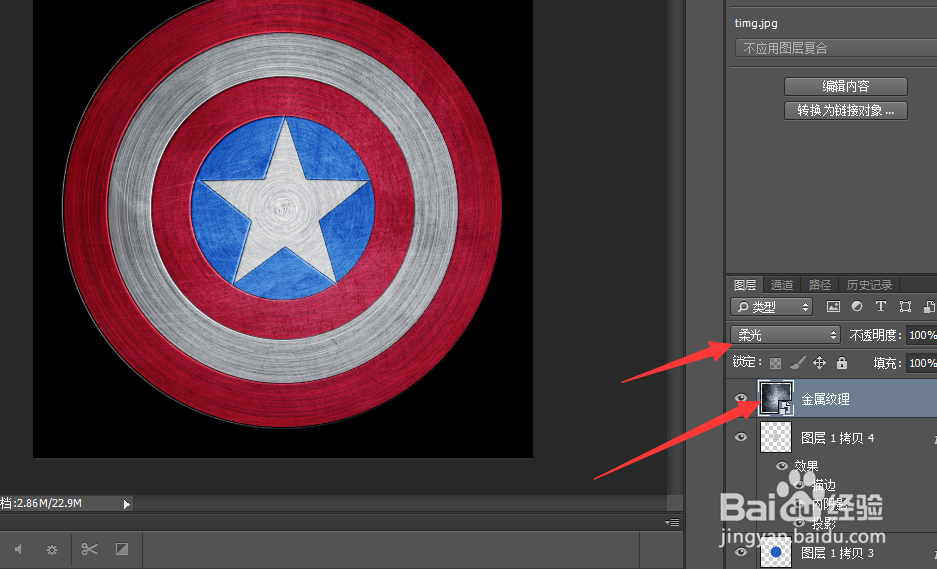Image resolution: width=937 pixels, height=569 pixels.
Task: Toggle 效果 effects visibility eye
Action: click(x=782, y=466)
